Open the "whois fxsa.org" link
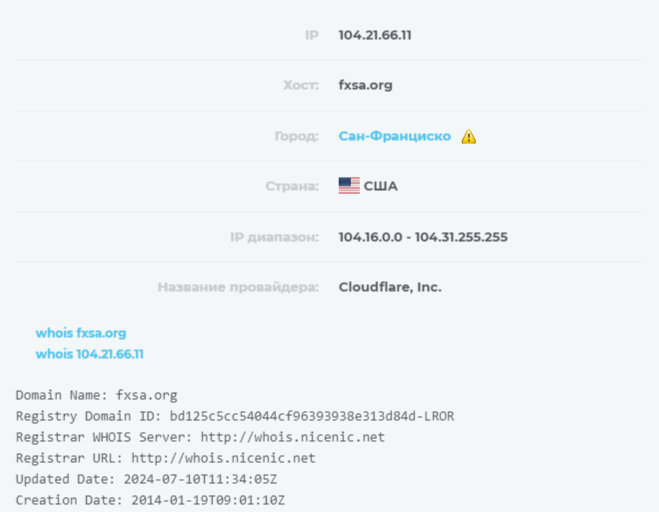Viewport: 659px width, 512px height. pos(81,333)
